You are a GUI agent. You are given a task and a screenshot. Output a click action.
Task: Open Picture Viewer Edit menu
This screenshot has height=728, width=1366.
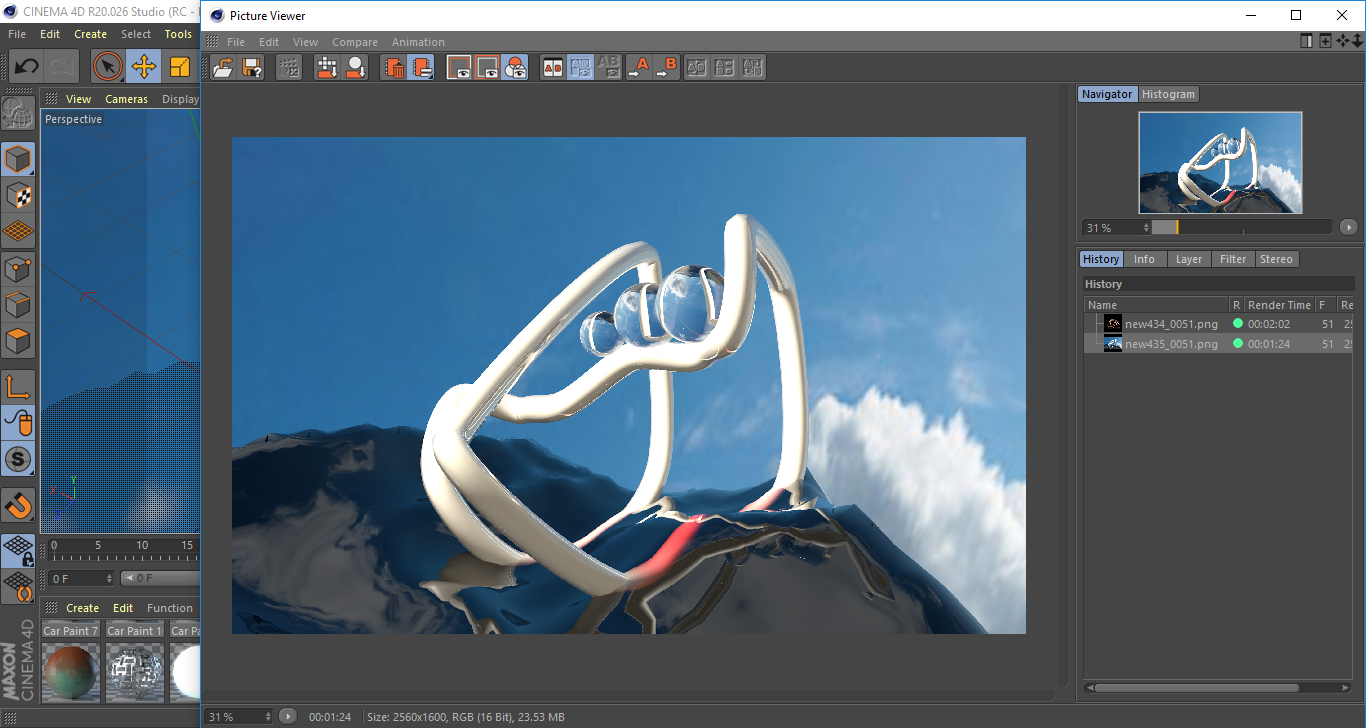tap(269, 42)
